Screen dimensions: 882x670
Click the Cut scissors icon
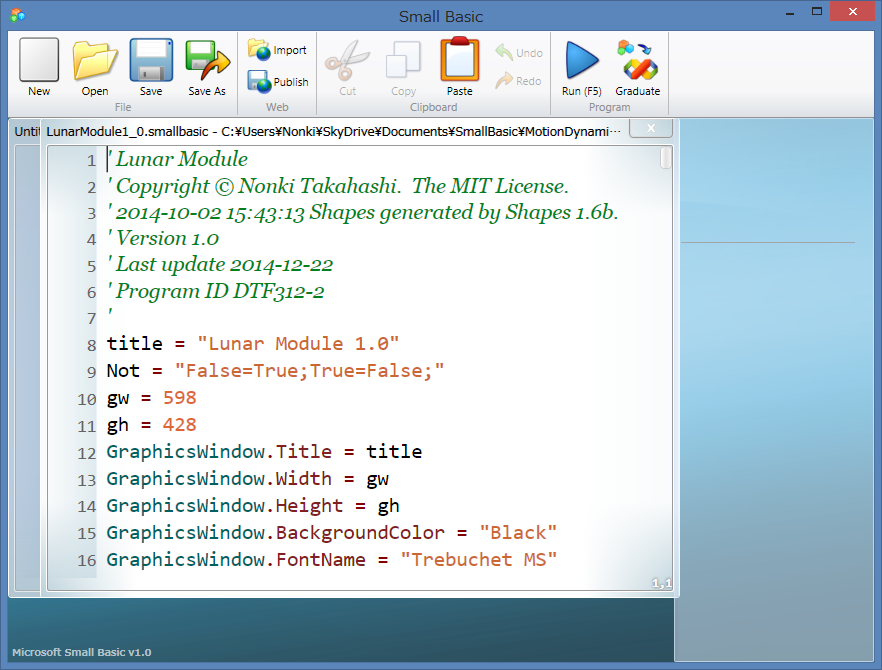(347, 61)
